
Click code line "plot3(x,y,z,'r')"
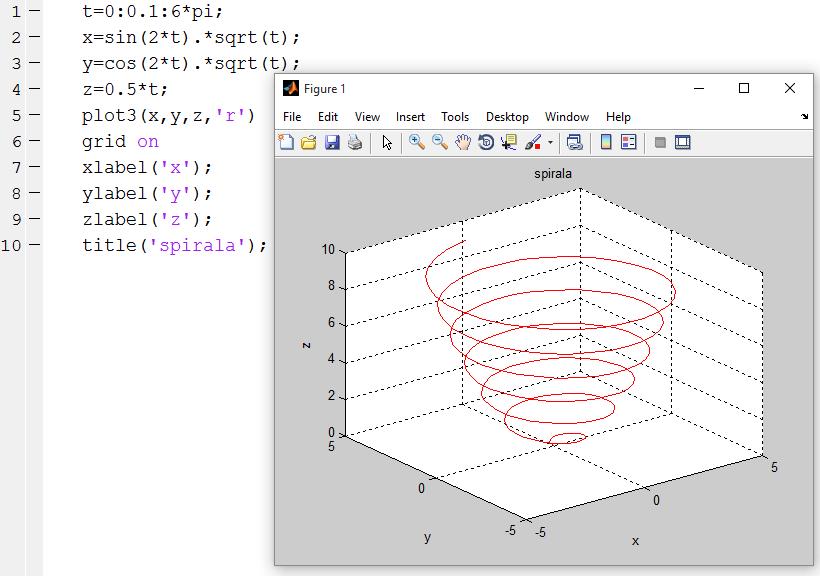click(x=168, y=116)
